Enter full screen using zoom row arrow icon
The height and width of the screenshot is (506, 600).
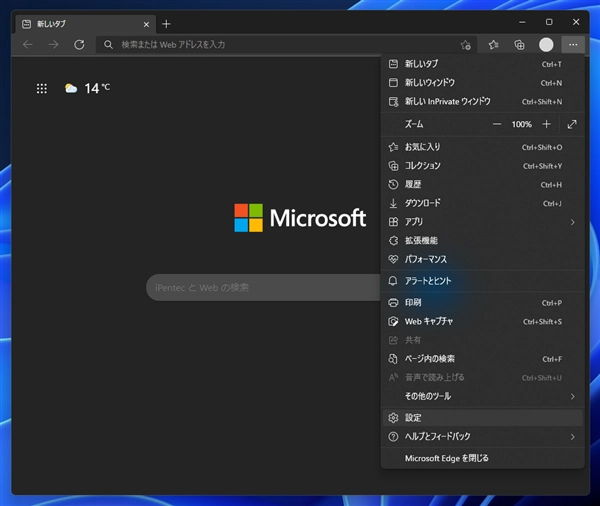point(571,124)
